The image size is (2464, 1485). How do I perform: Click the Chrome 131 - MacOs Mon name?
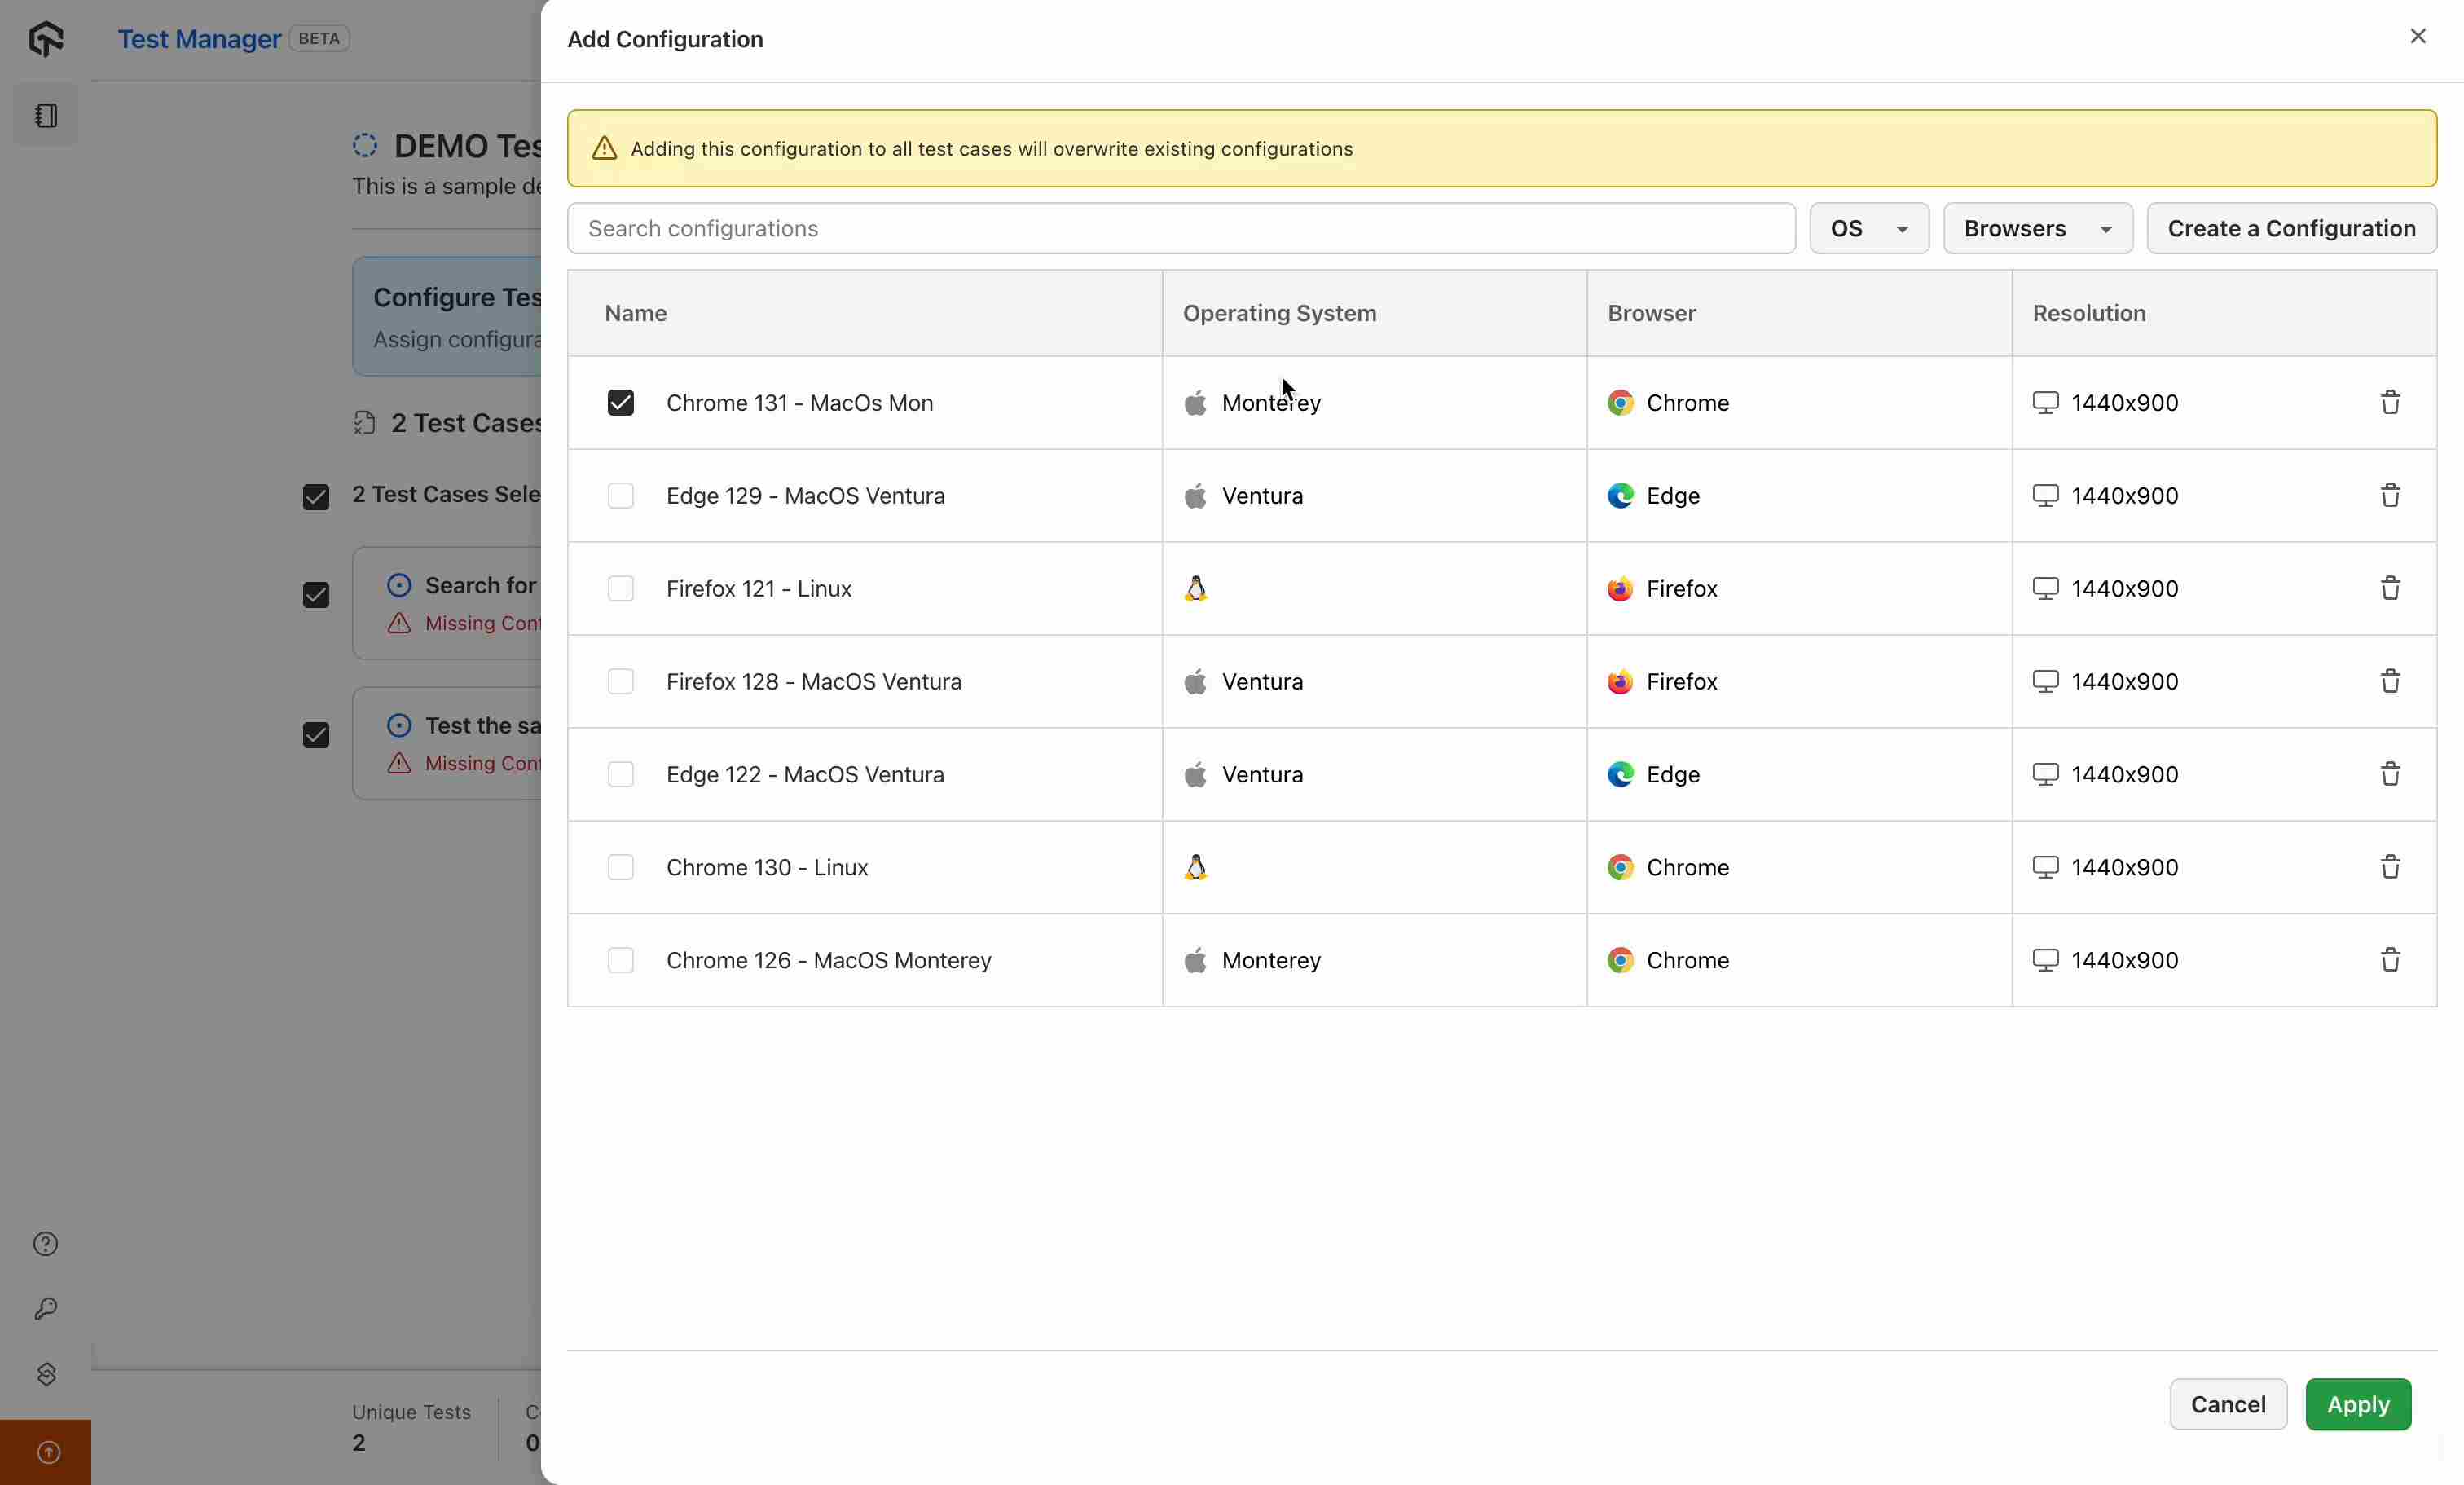(800, 402)
